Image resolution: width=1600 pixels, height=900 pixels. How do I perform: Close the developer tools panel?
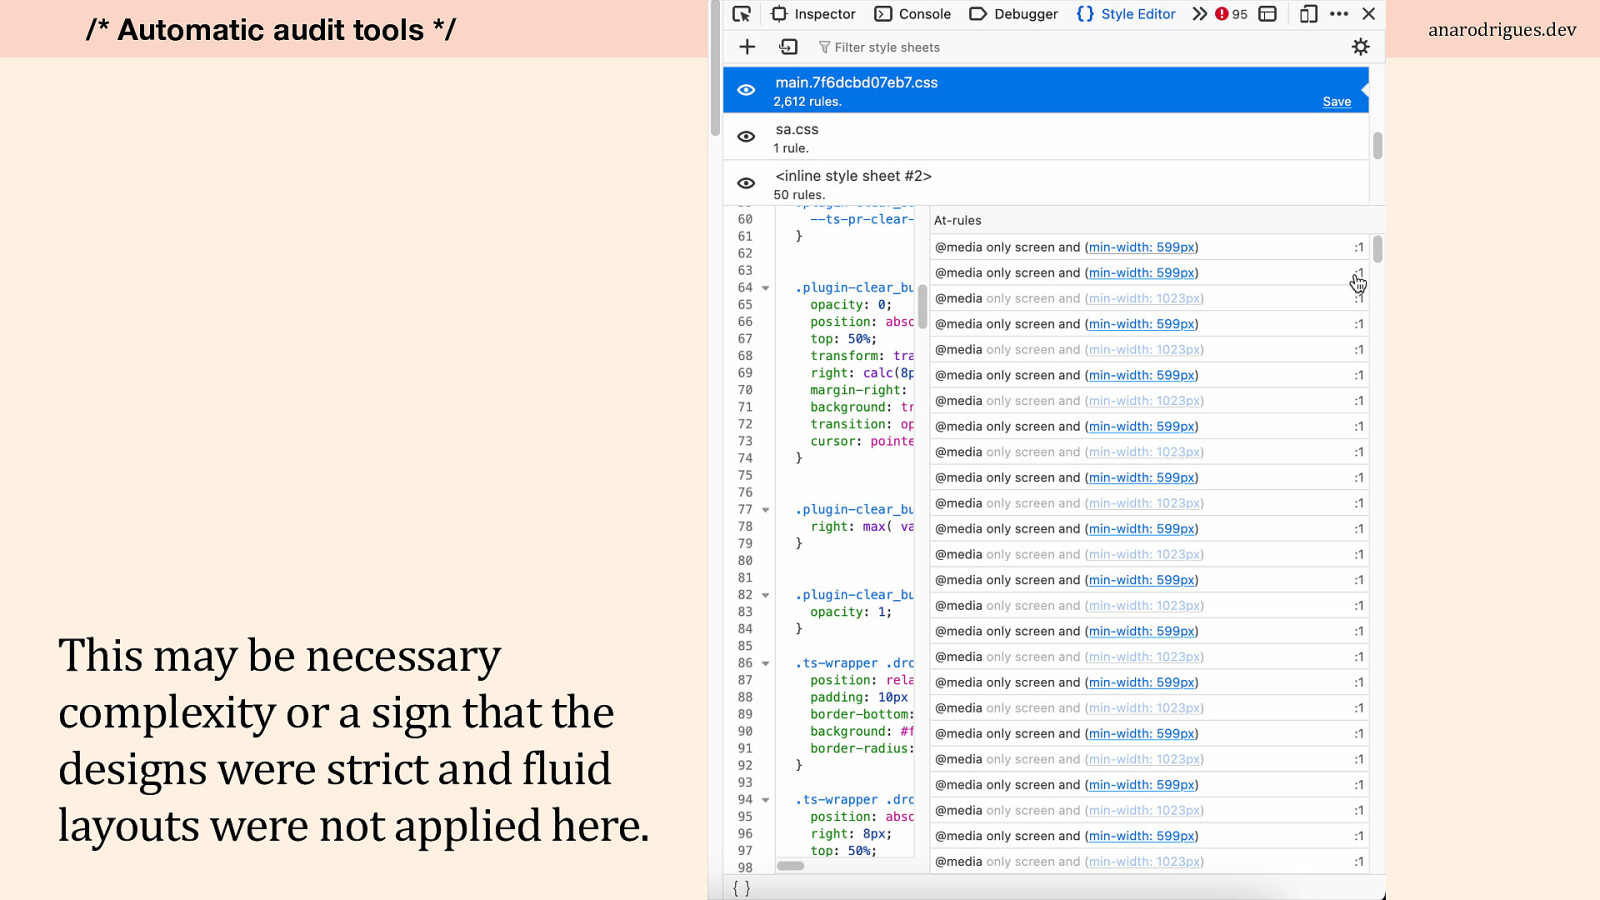1369,14
